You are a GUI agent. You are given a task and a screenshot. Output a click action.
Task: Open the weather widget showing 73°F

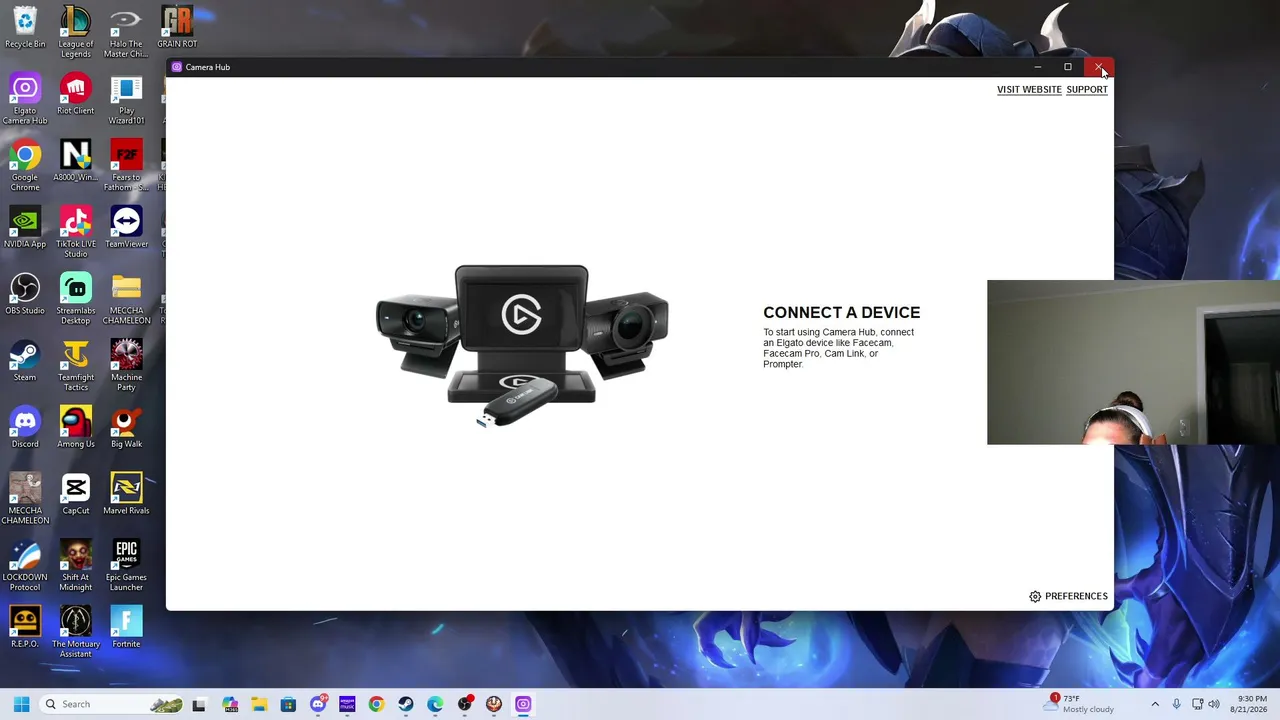pos(1078,704)
